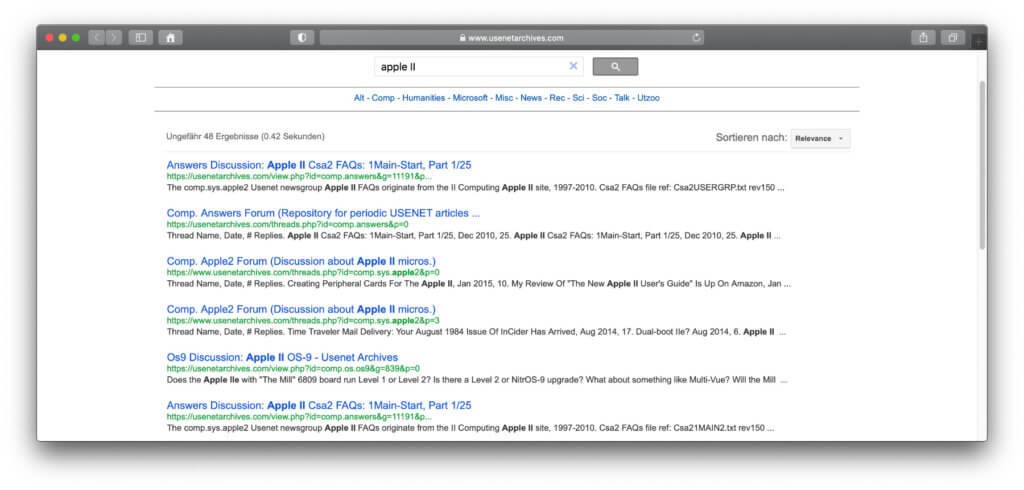1024x490 pixels.
Task: Select the Microsoft newsgroup category
Action: 470,98
